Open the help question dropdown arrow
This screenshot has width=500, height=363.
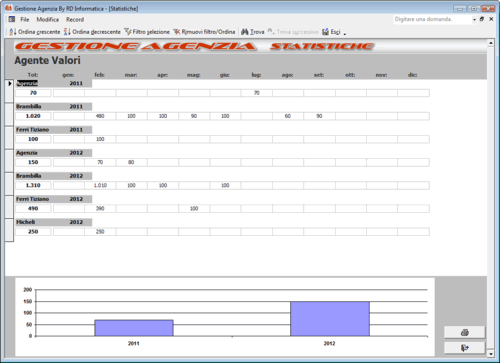pos(474,20)
